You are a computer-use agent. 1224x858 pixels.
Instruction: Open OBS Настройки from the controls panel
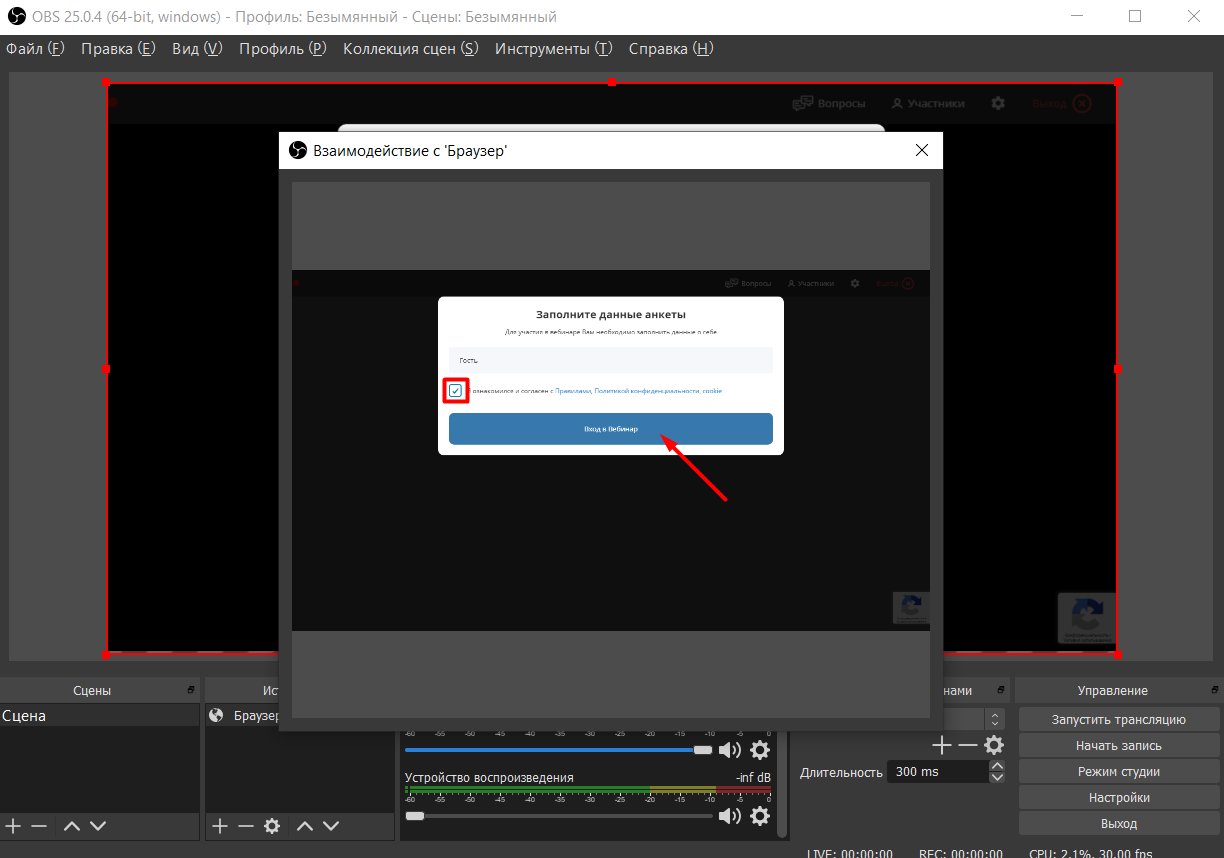coord(1119,797)
